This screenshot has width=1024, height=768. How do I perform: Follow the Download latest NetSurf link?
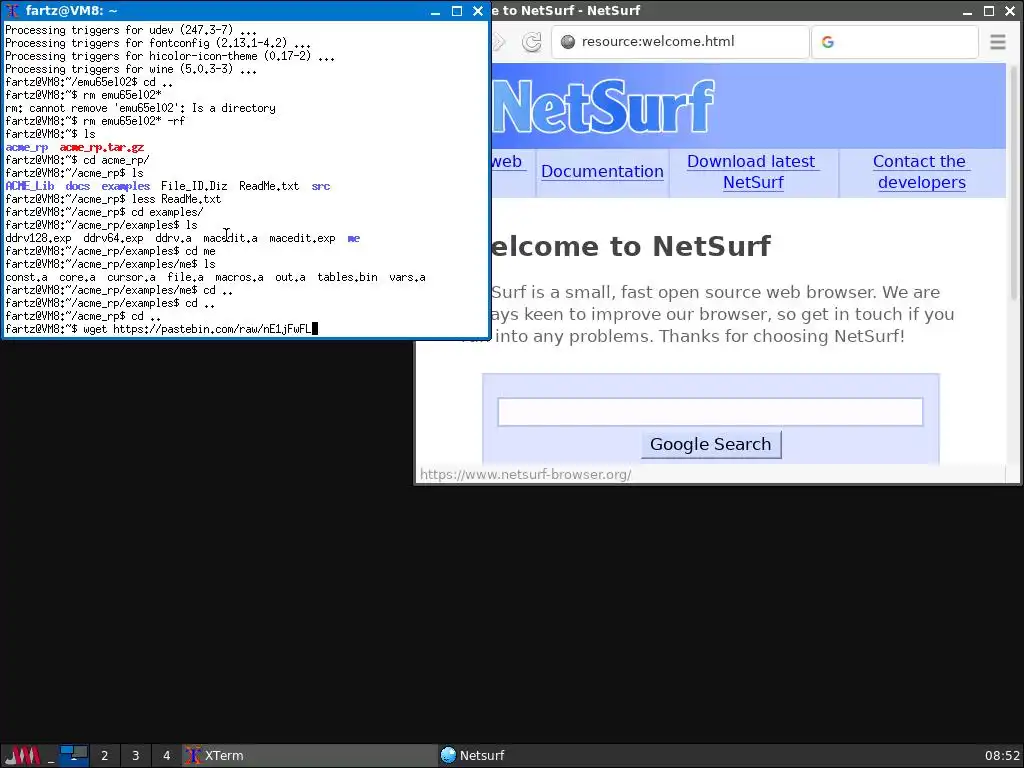pyautogui.click(x=752, y=172)
